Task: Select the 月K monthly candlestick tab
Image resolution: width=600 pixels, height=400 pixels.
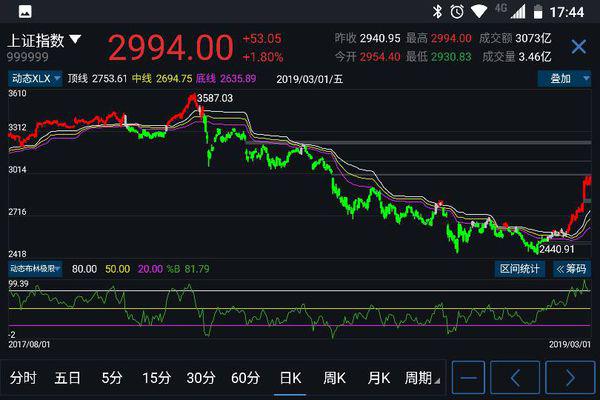Action: click(379, 378)
